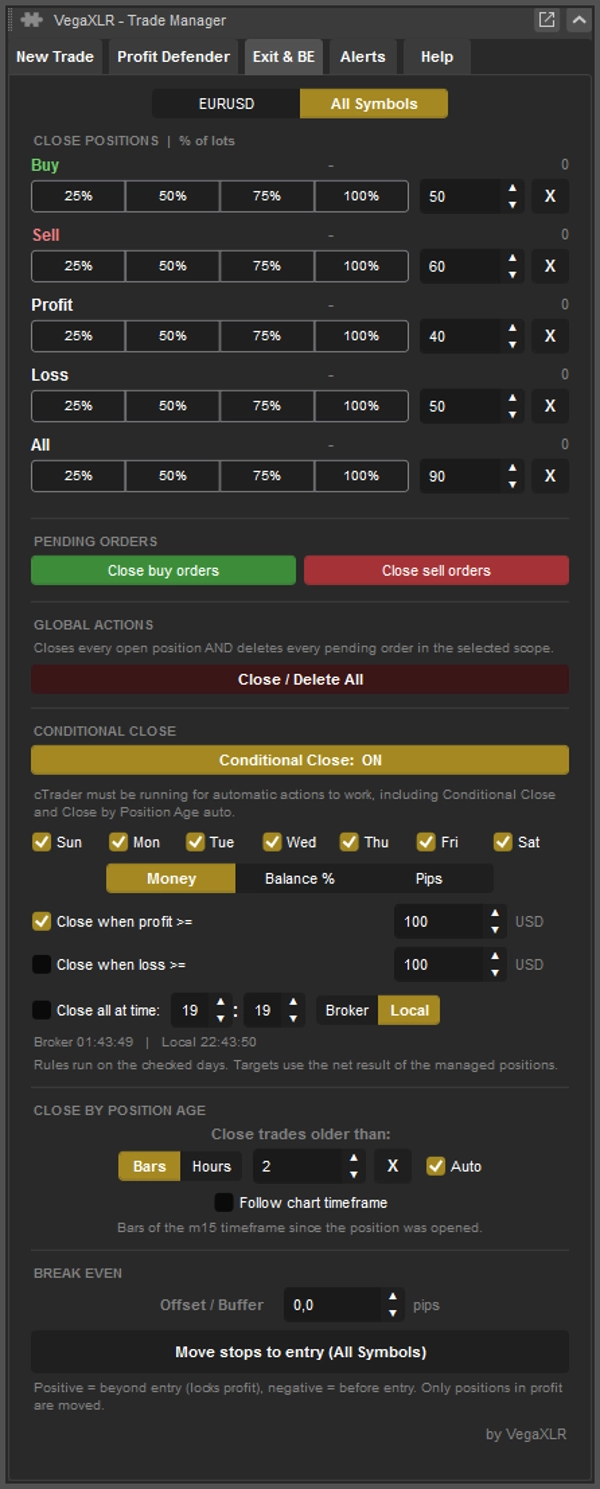Screen dimensions: 600x1489
Task: Increase the Buy custom percent value
Action: coord(512,188)
